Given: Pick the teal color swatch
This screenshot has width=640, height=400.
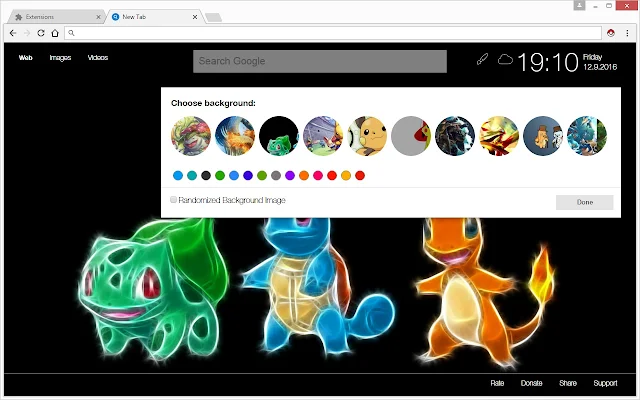Looking at the screenshot, I should point(192,176).
